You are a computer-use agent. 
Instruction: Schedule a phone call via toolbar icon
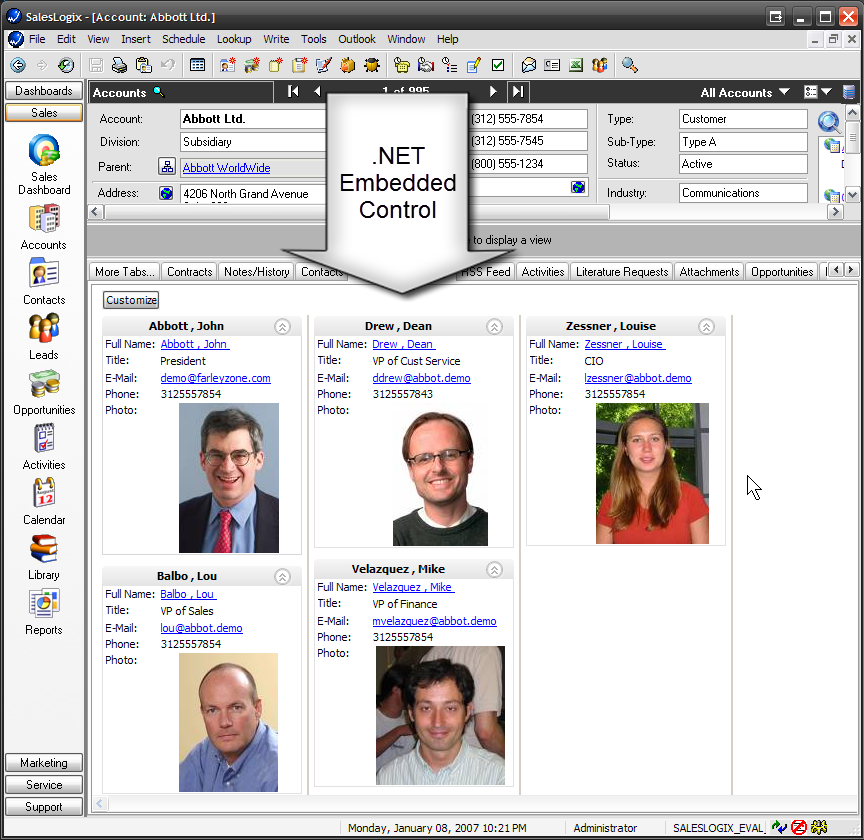[402, 65]
